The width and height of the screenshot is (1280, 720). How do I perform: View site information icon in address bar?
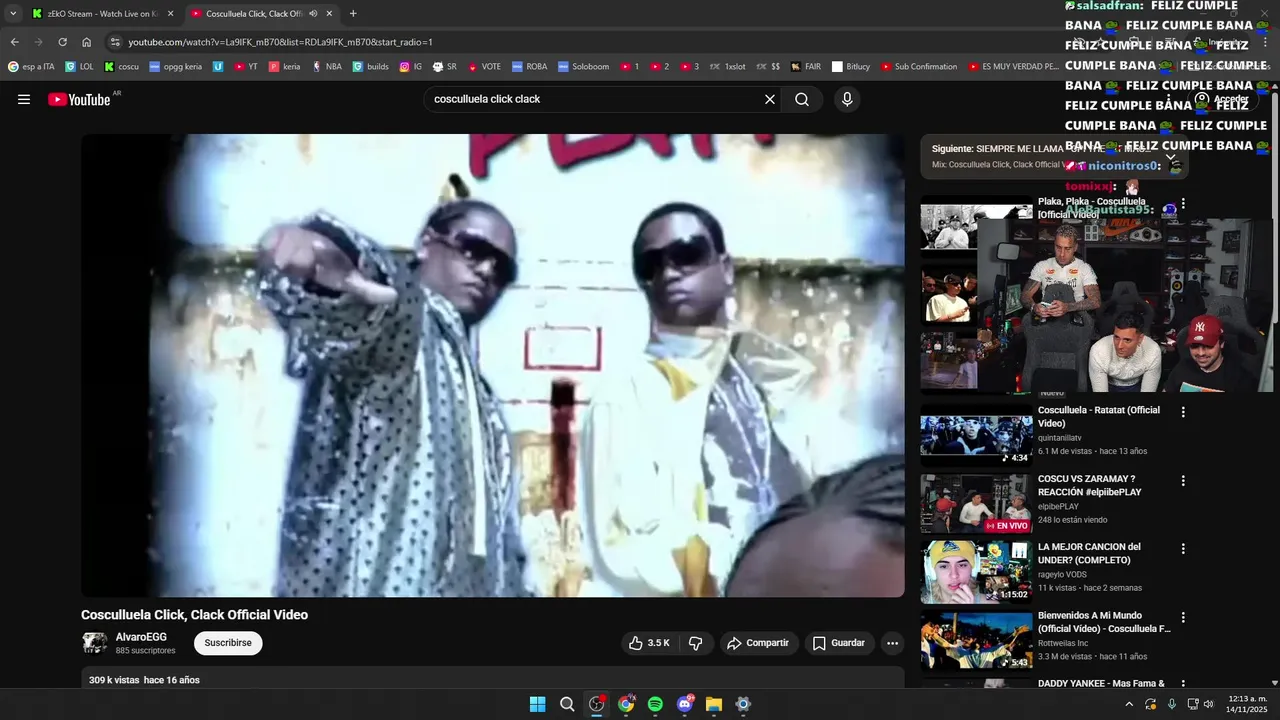(115, 42)
